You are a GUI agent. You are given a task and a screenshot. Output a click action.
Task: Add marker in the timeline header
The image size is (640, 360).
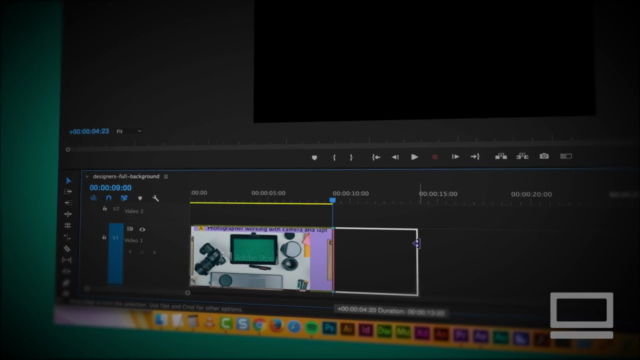pyautogui.click(x=140, y=198)
